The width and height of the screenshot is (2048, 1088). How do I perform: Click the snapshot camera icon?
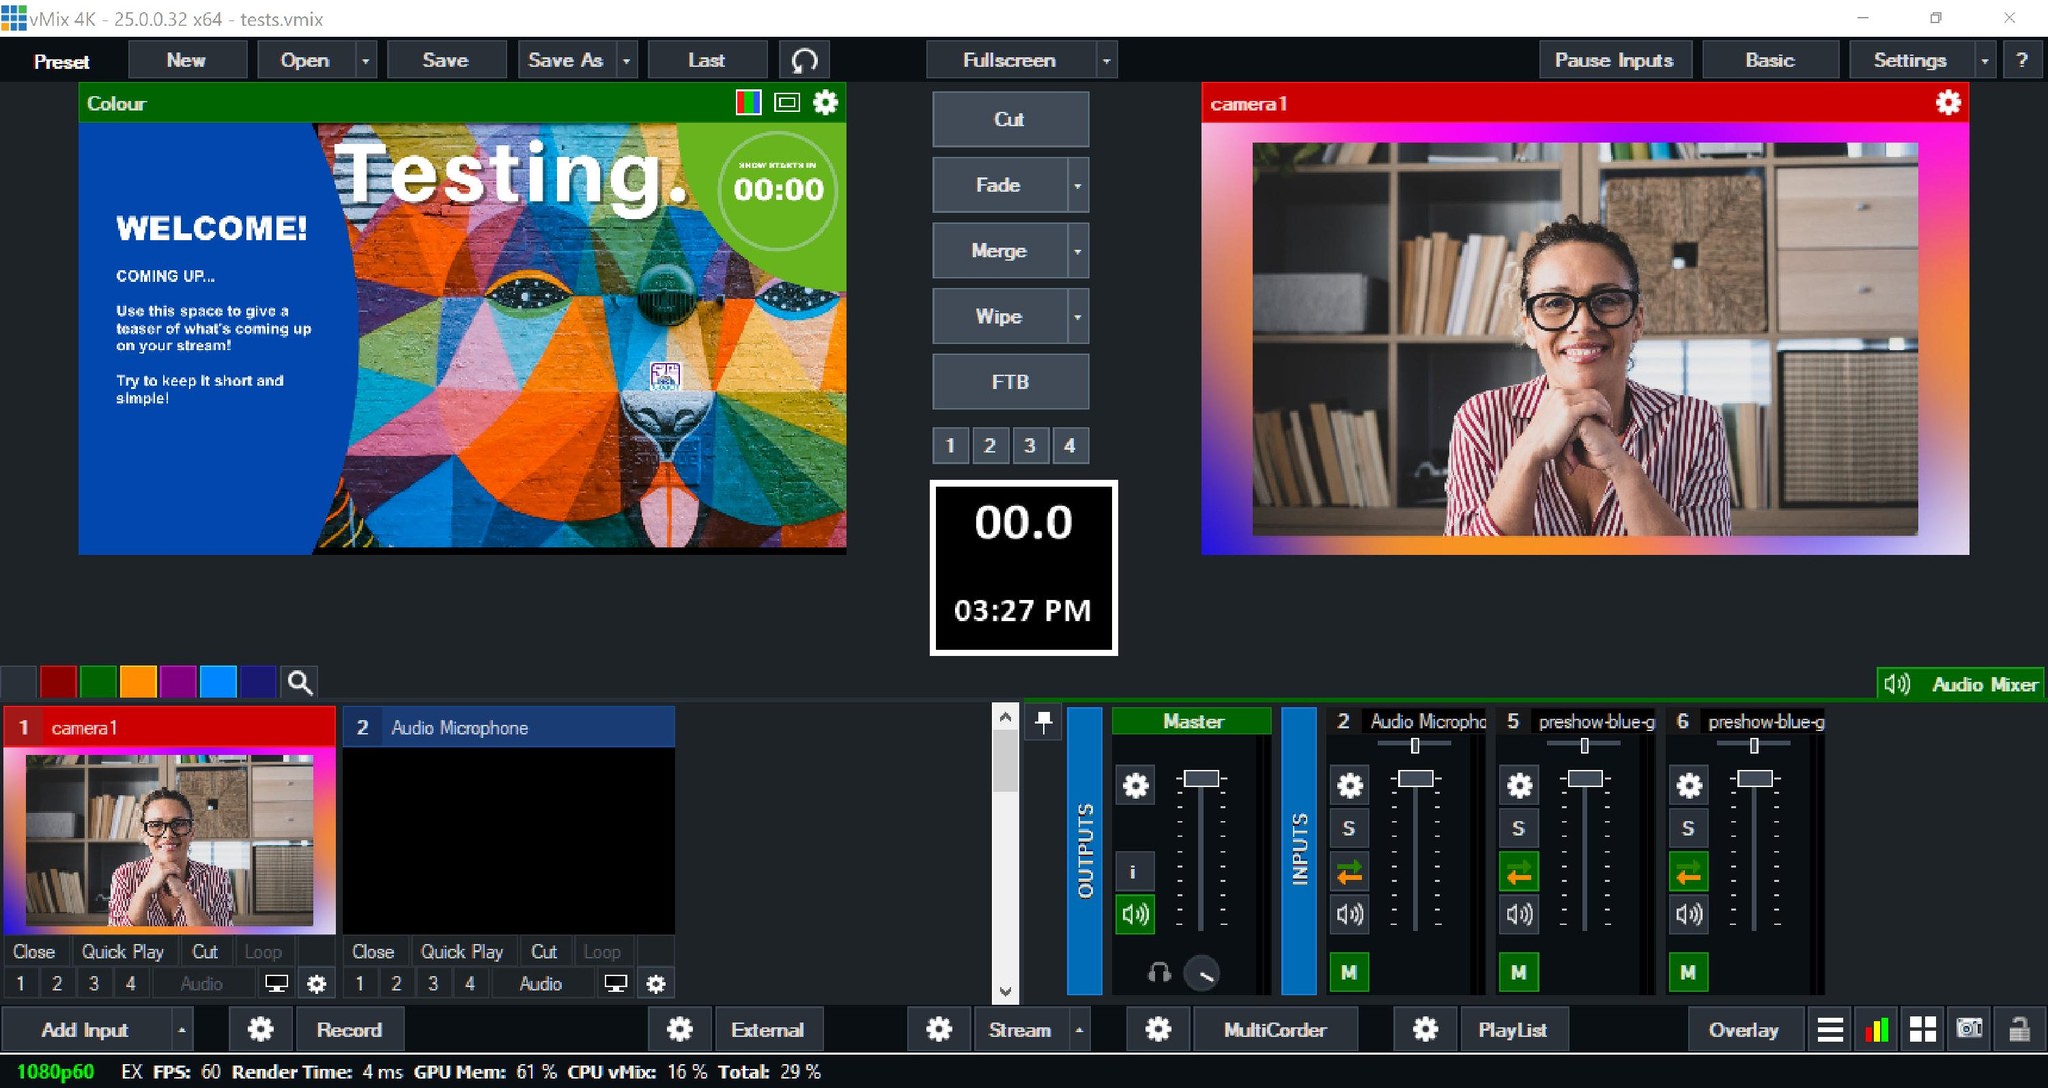1969,1029
